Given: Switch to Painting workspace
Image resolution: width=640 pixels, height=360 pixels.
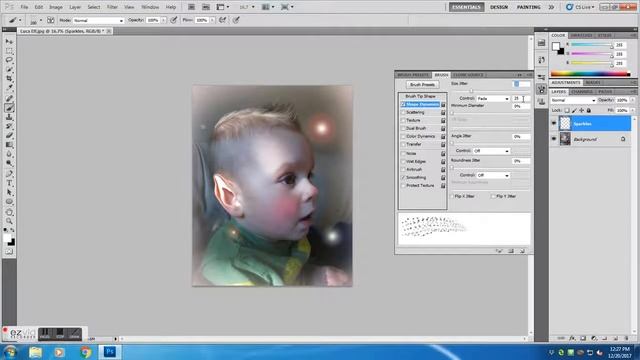Looking at the screenshot, I should (x=529, y=7).
